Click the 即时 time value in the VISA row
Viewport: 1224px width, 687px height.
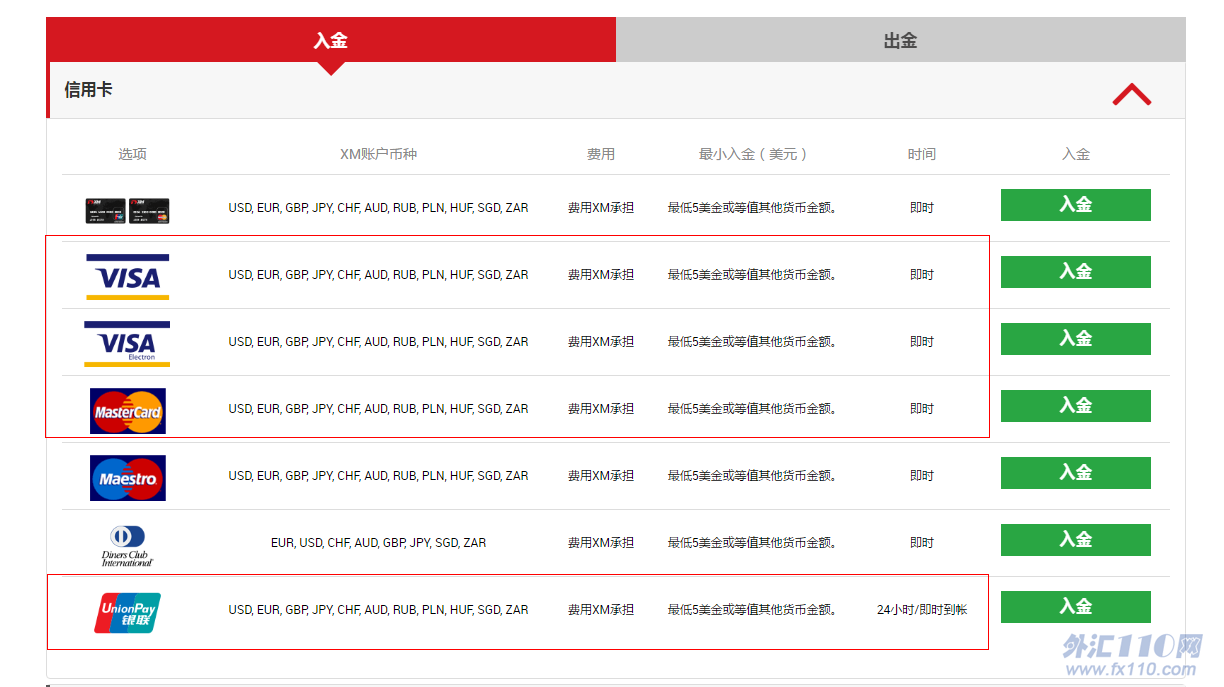point(922,275)
